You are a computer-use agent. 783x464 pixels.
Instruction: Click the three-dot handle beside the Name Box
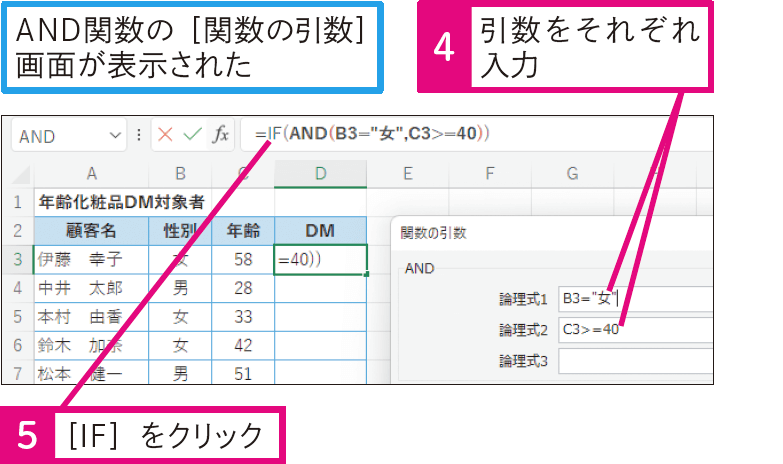[x=139, y=135]
